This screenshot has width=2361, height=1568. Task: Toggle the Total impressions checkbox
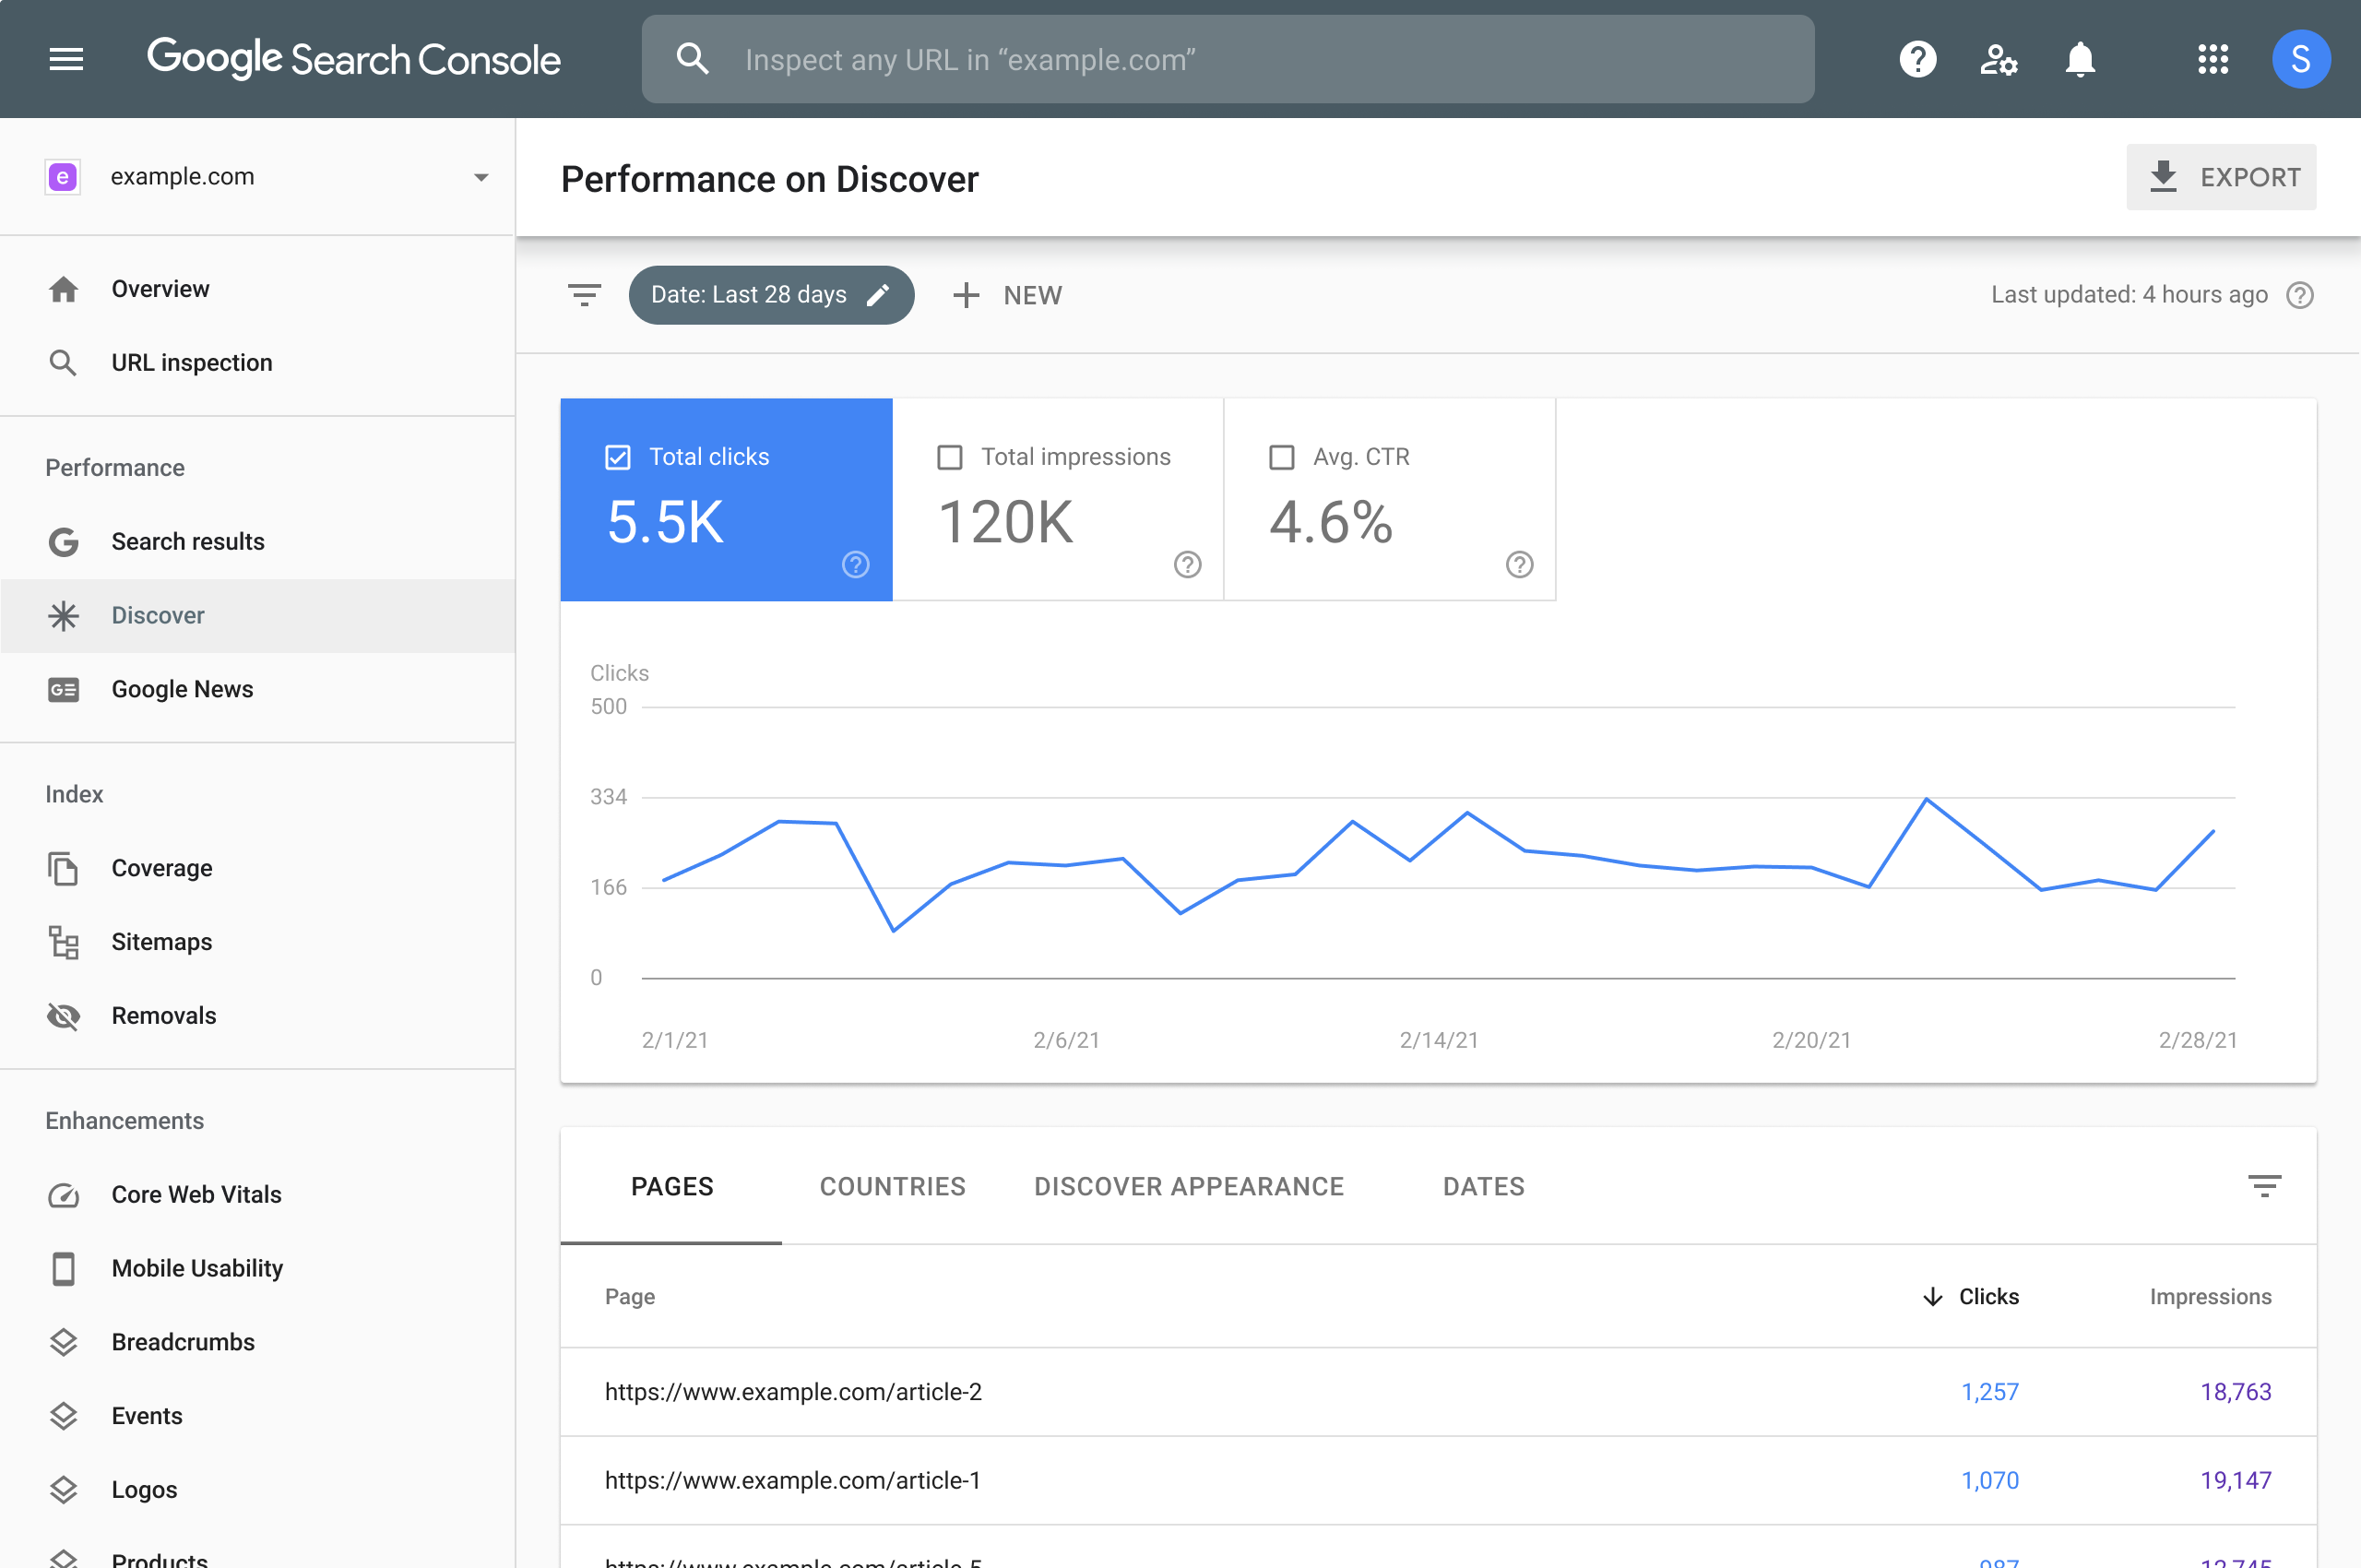tap(950, 455)
